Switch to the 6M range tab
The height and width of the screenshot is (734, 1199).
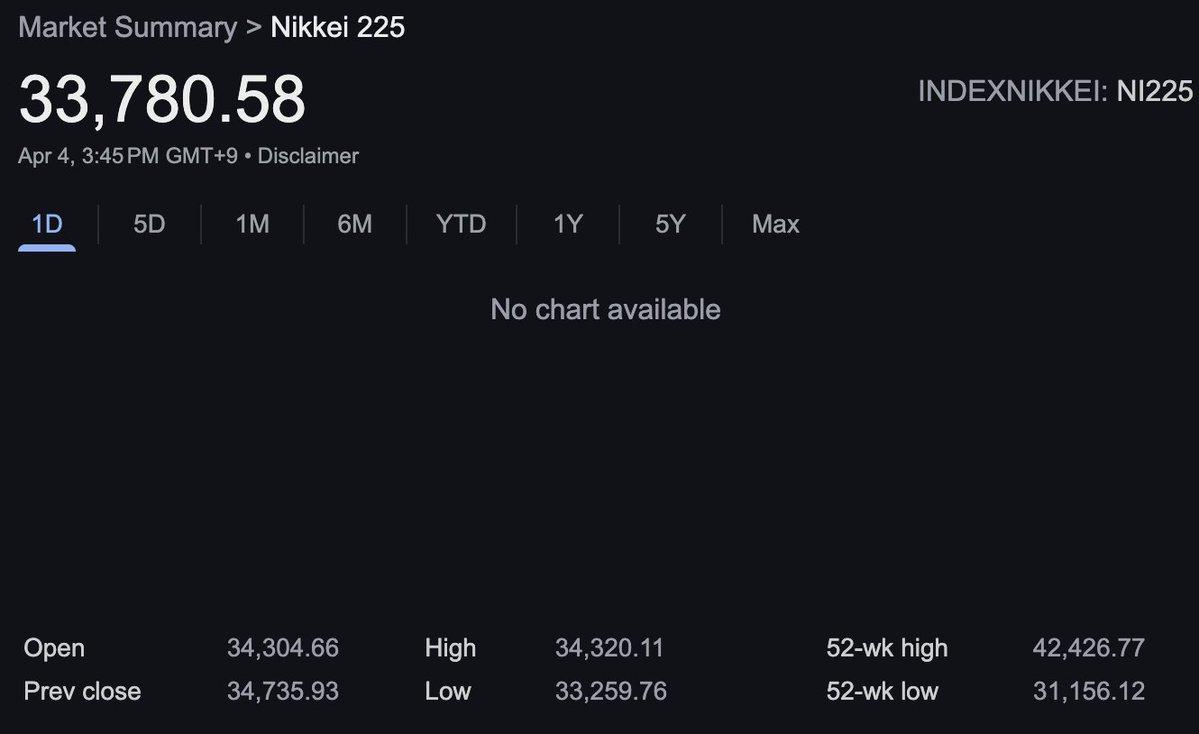(x=355, y=224)
